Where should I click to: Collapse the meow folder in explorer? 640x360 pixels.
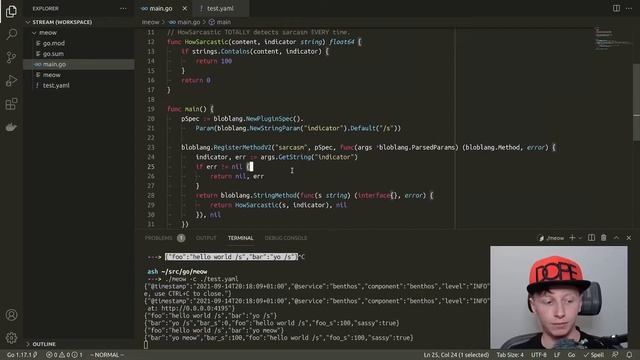(48, 33)
